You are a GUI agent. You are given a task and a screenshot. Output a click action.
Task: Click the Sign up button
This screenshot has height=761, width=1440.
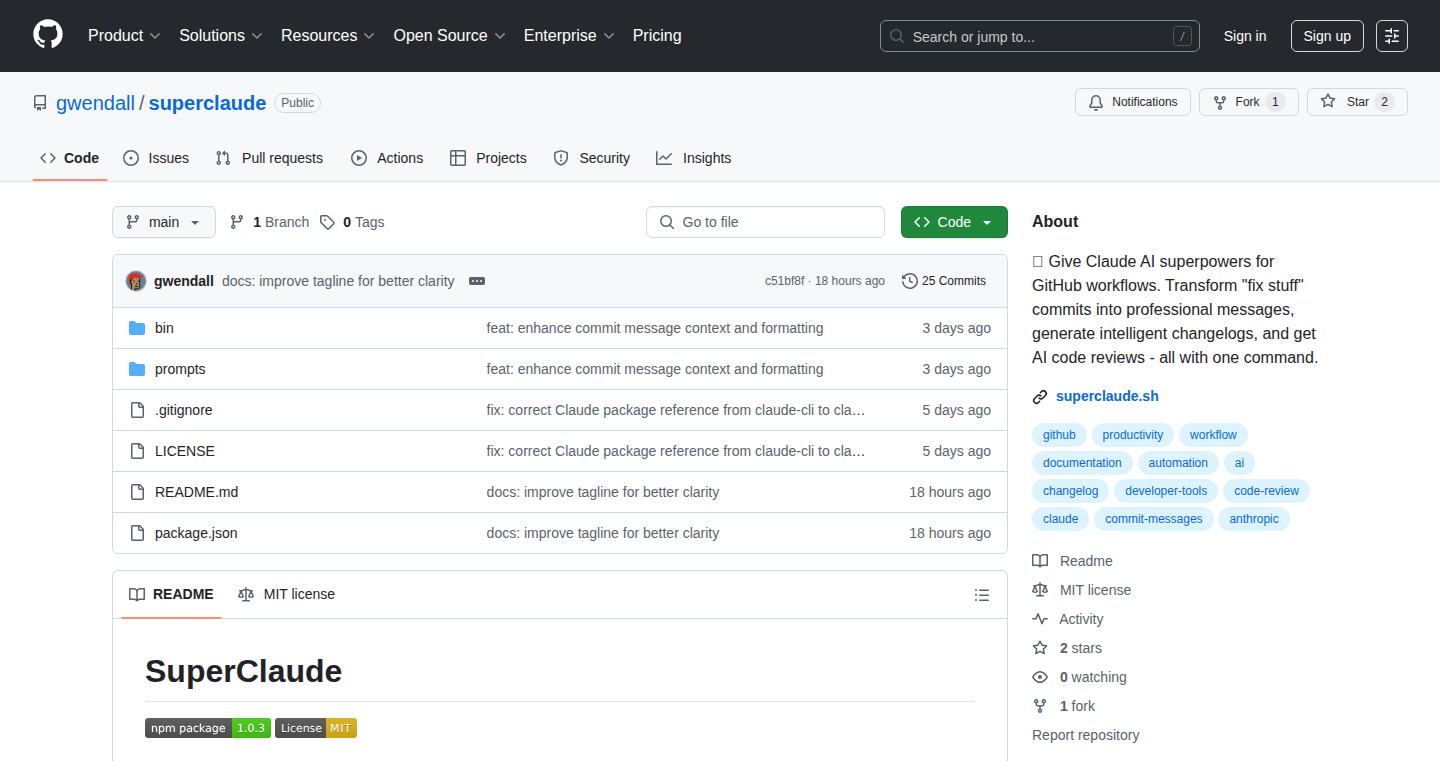tap(1327, 36)
